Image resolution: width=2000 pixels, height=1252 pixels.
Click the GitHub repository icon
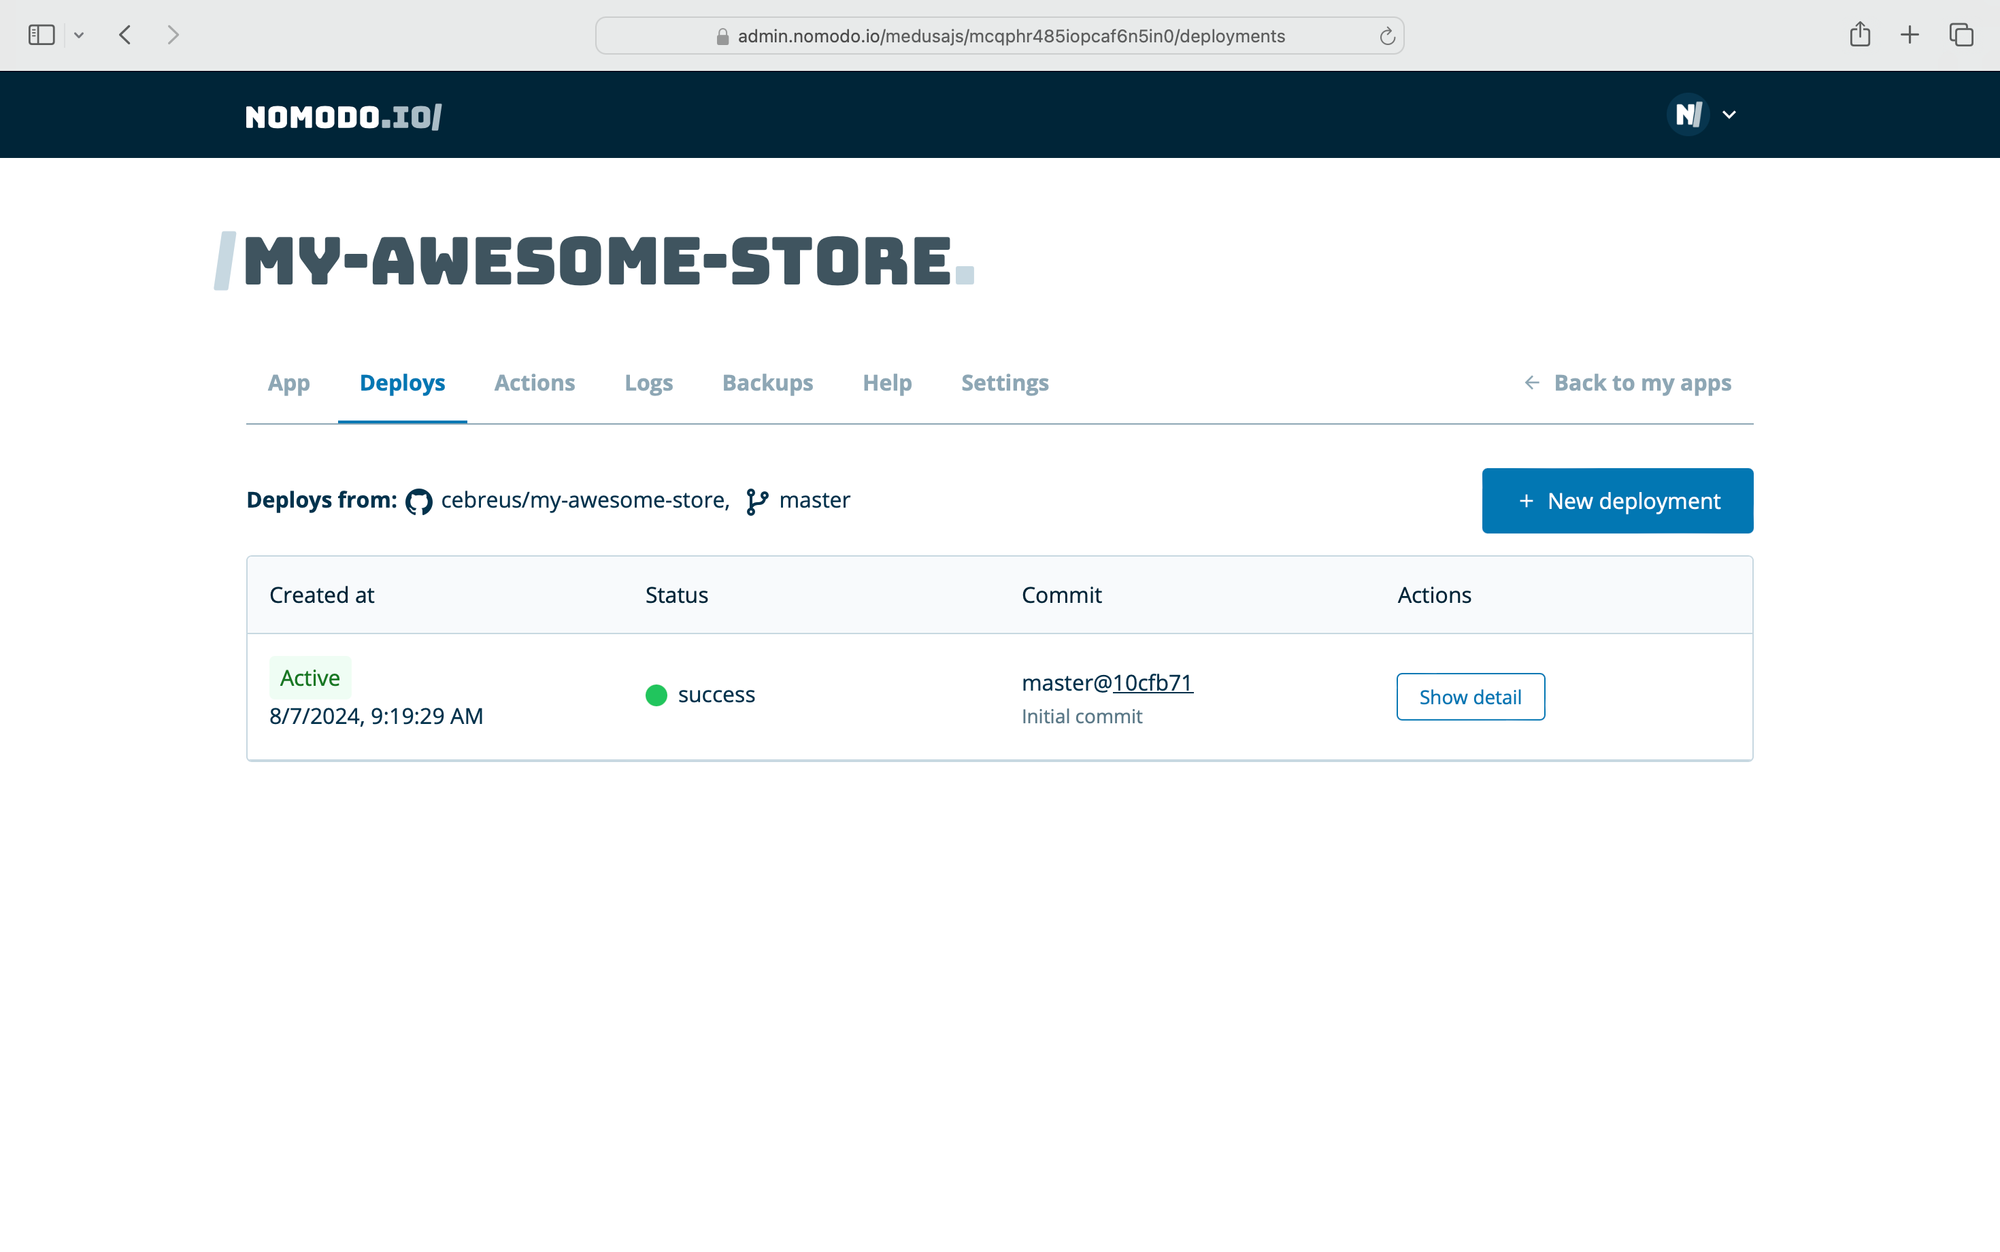click(419, 501)
